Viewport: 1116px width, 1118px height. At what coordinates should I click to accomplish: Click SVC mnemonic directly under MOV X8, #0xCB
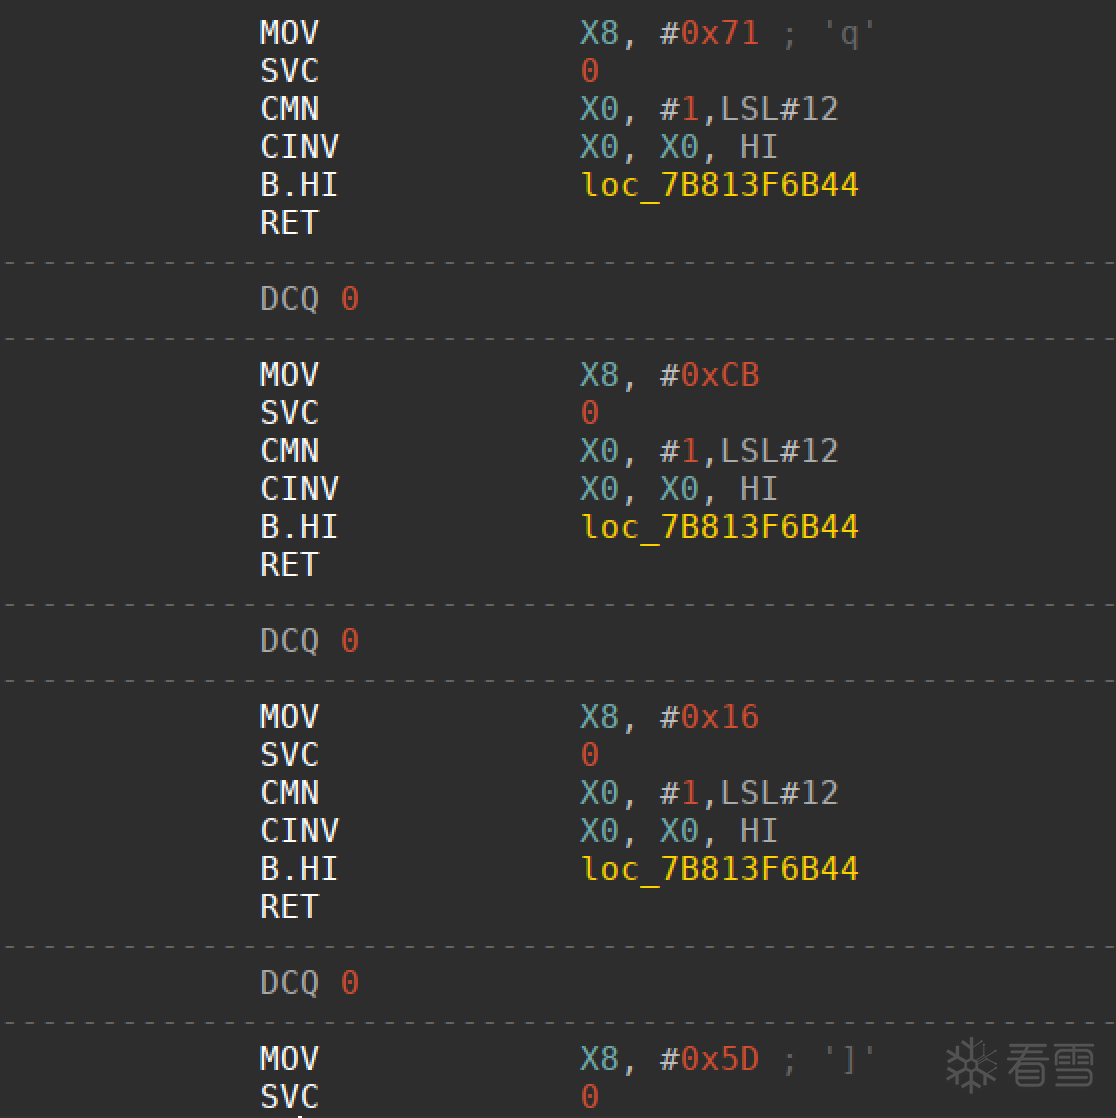tap(290, 413)
